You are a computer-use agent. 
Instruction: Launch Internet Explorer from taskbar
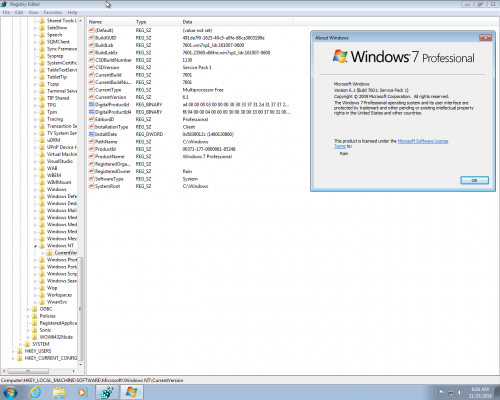tap(35, 392)
